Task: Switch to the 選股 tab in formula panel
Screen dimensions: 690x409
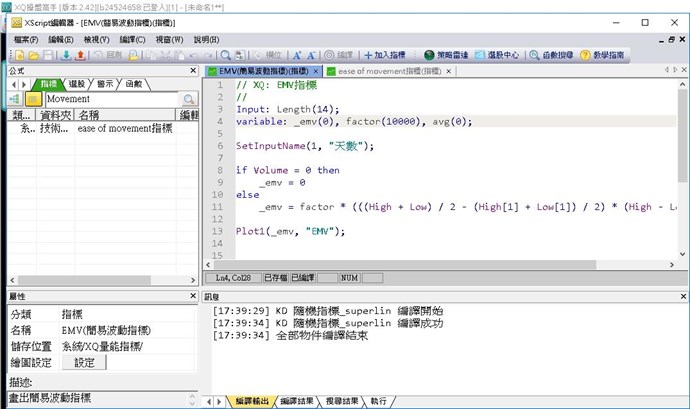Action: (x=77, y=84)
